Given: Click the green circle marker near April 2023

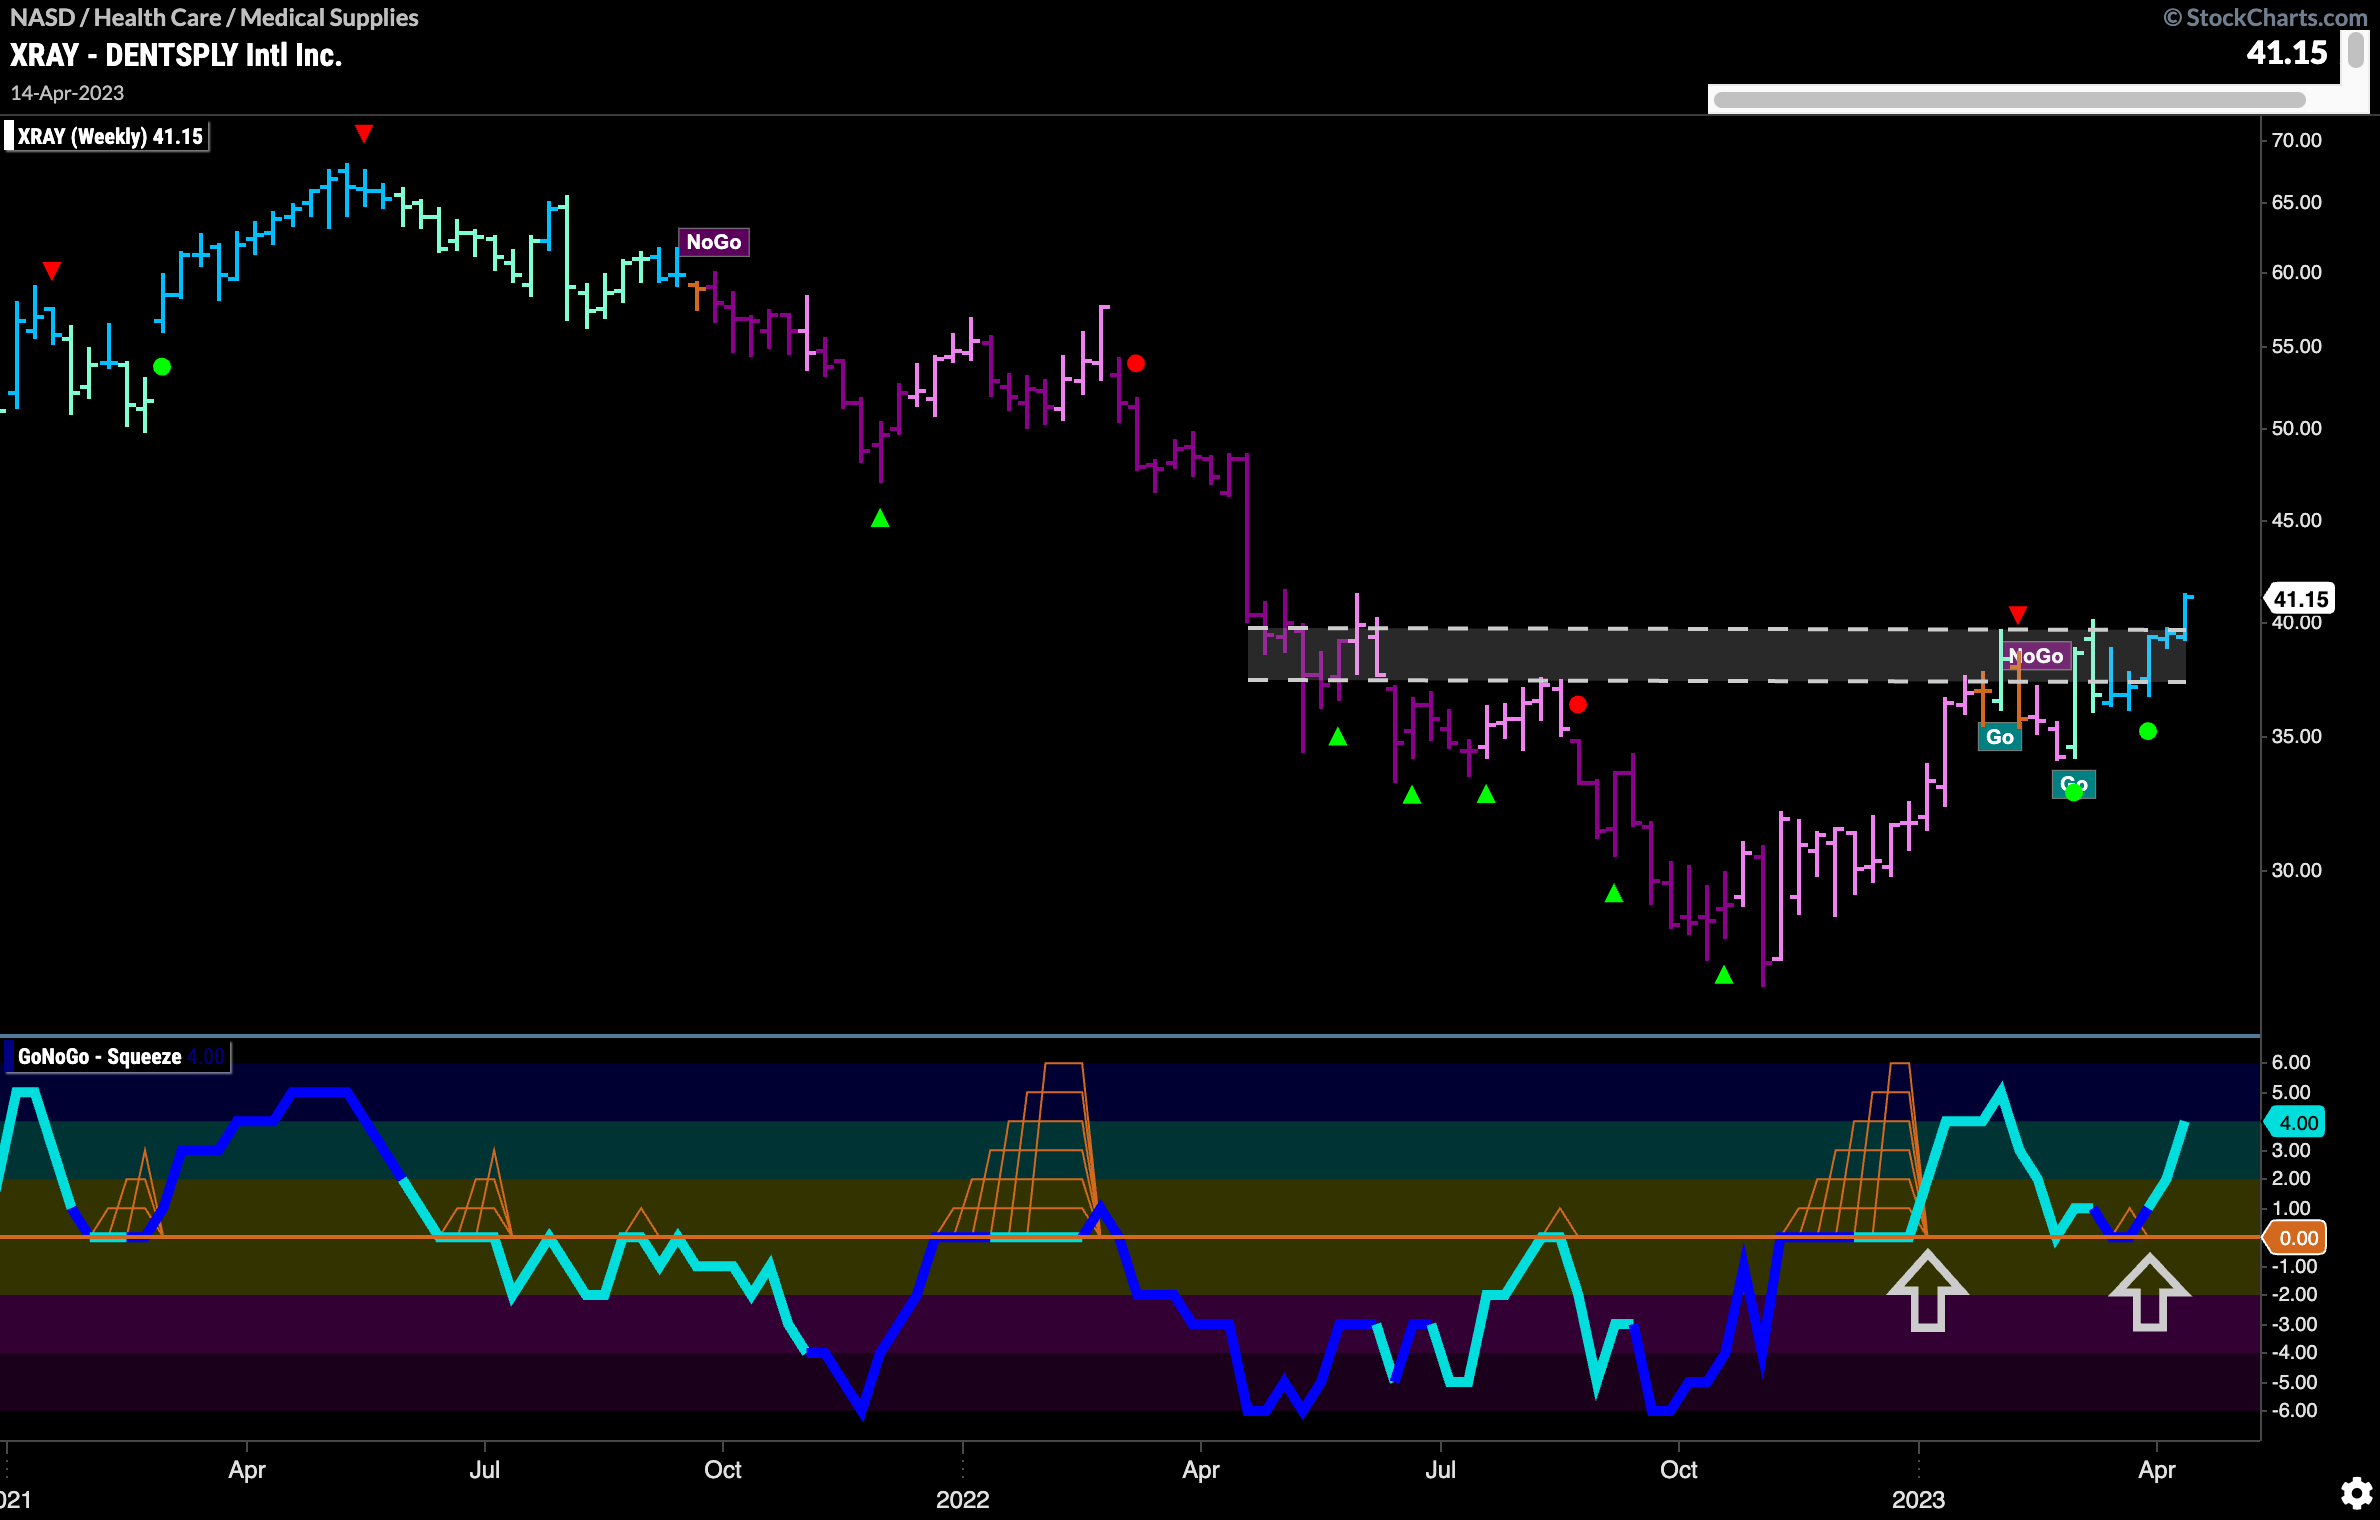Looking at the screenshot, I should 2148,732.
